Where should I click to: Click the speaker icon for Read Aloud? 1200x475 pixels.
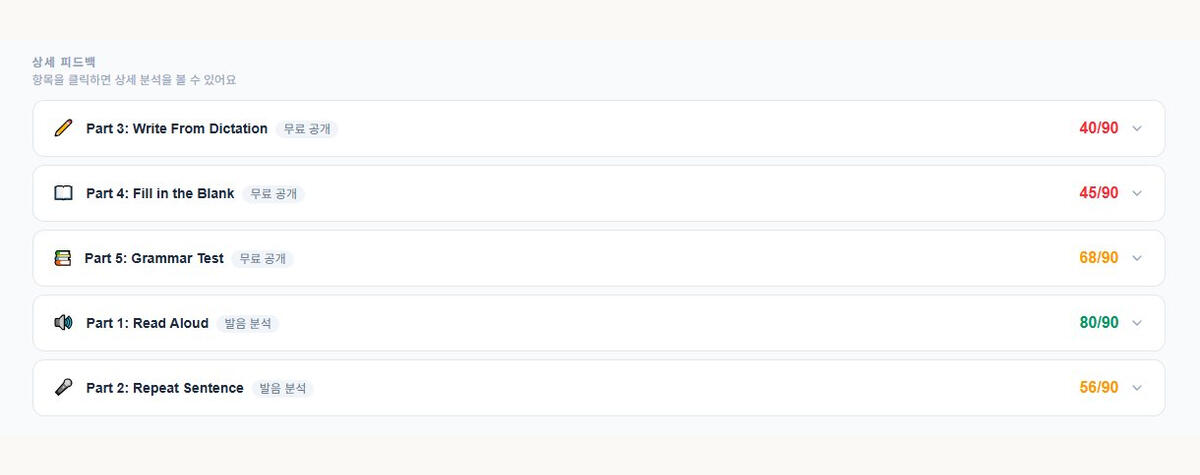click(63, 323)
